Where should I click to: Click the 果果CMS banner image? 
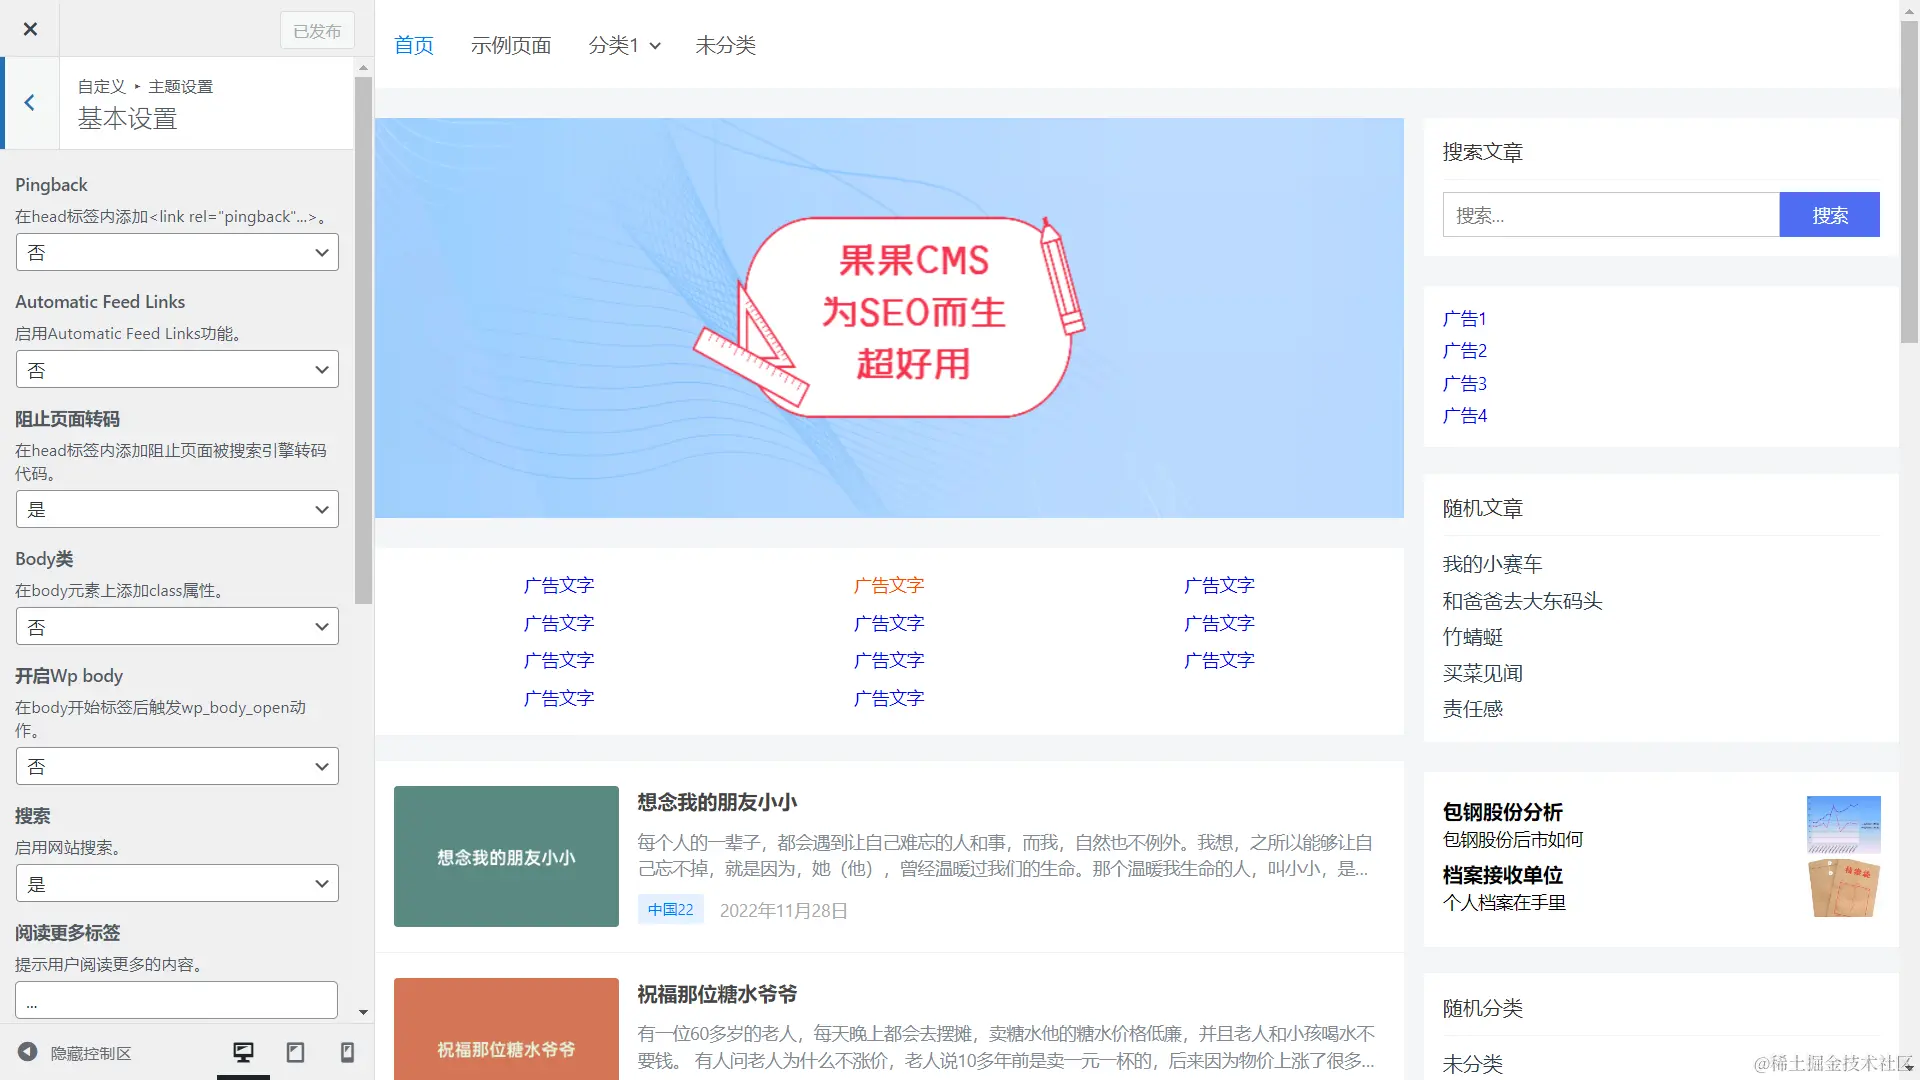click(x=889, y=318)
